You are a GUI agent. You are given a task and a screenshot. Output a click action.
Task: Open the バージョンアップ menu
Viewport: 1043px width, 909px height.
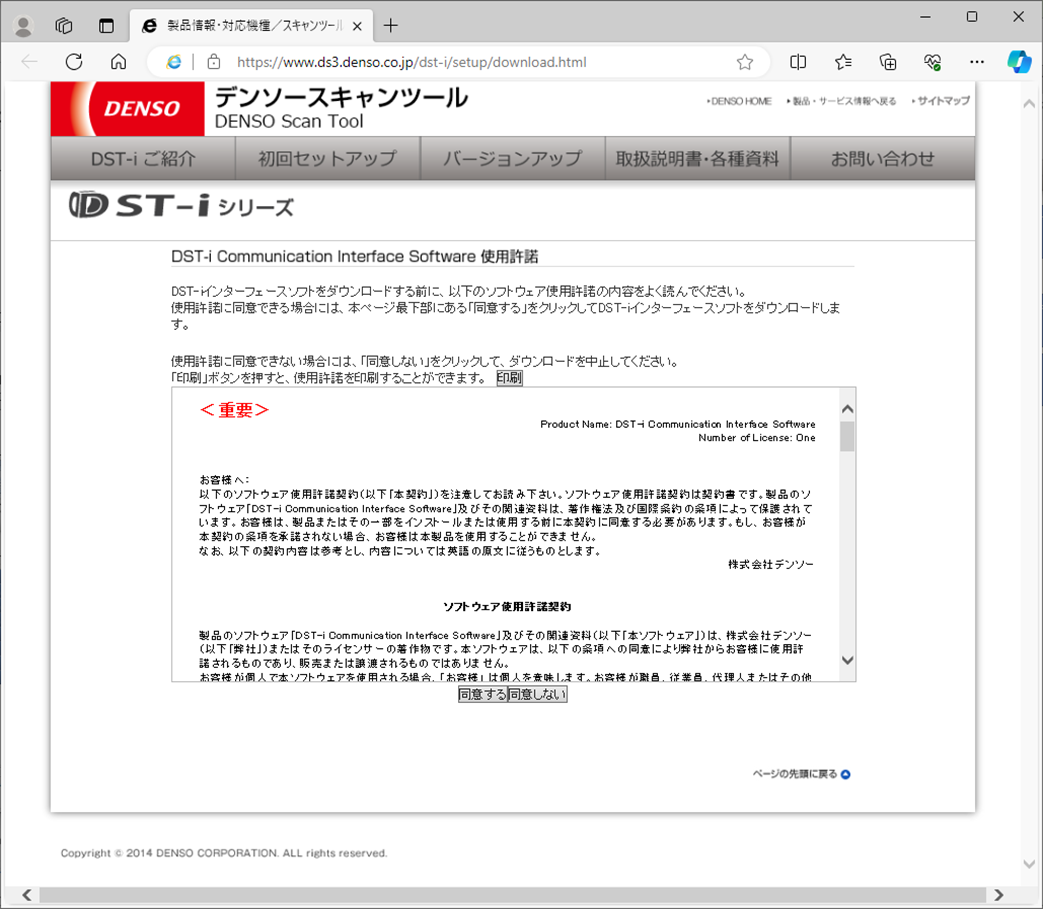pos(513,158)
